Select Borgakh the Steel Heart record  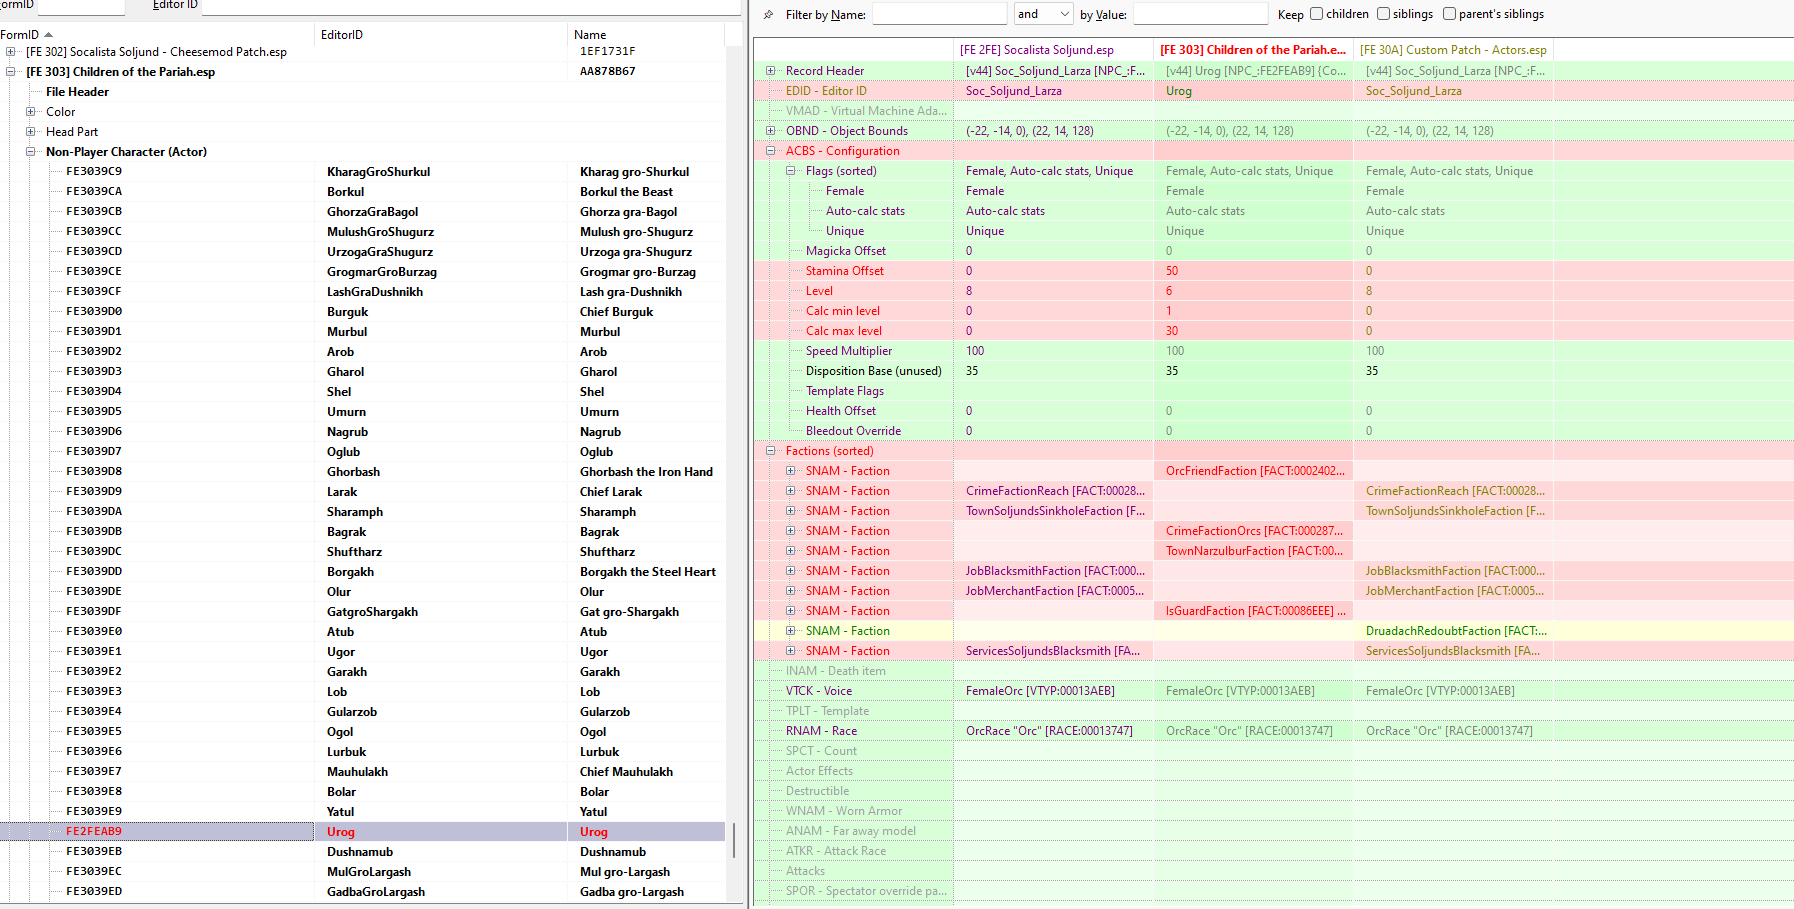click(362, 572)
